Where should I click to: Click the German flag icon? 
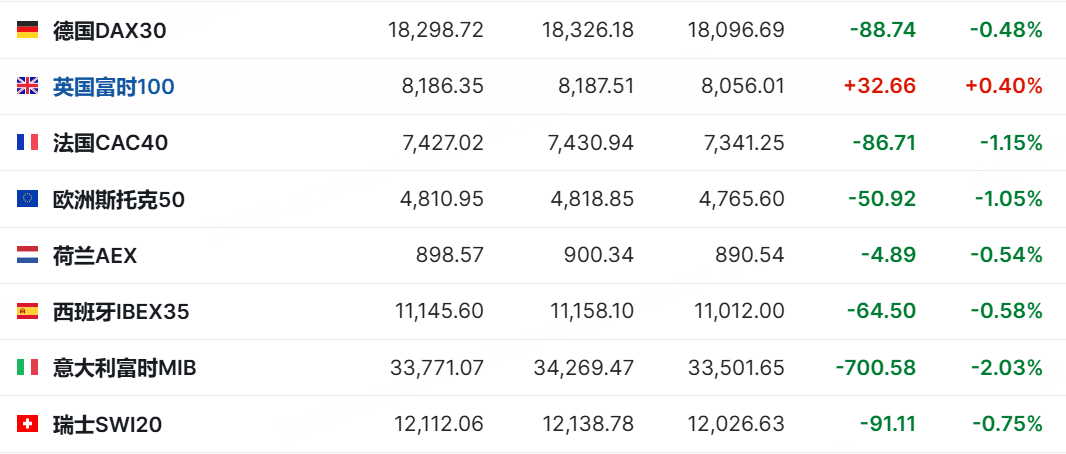(27, 29)
